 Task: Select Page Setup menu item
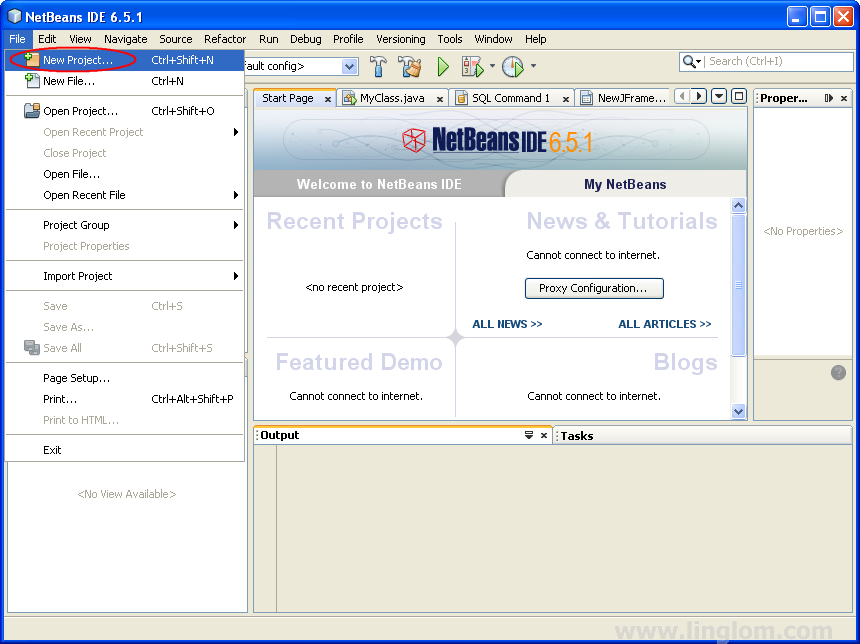(x=125, y=378)
